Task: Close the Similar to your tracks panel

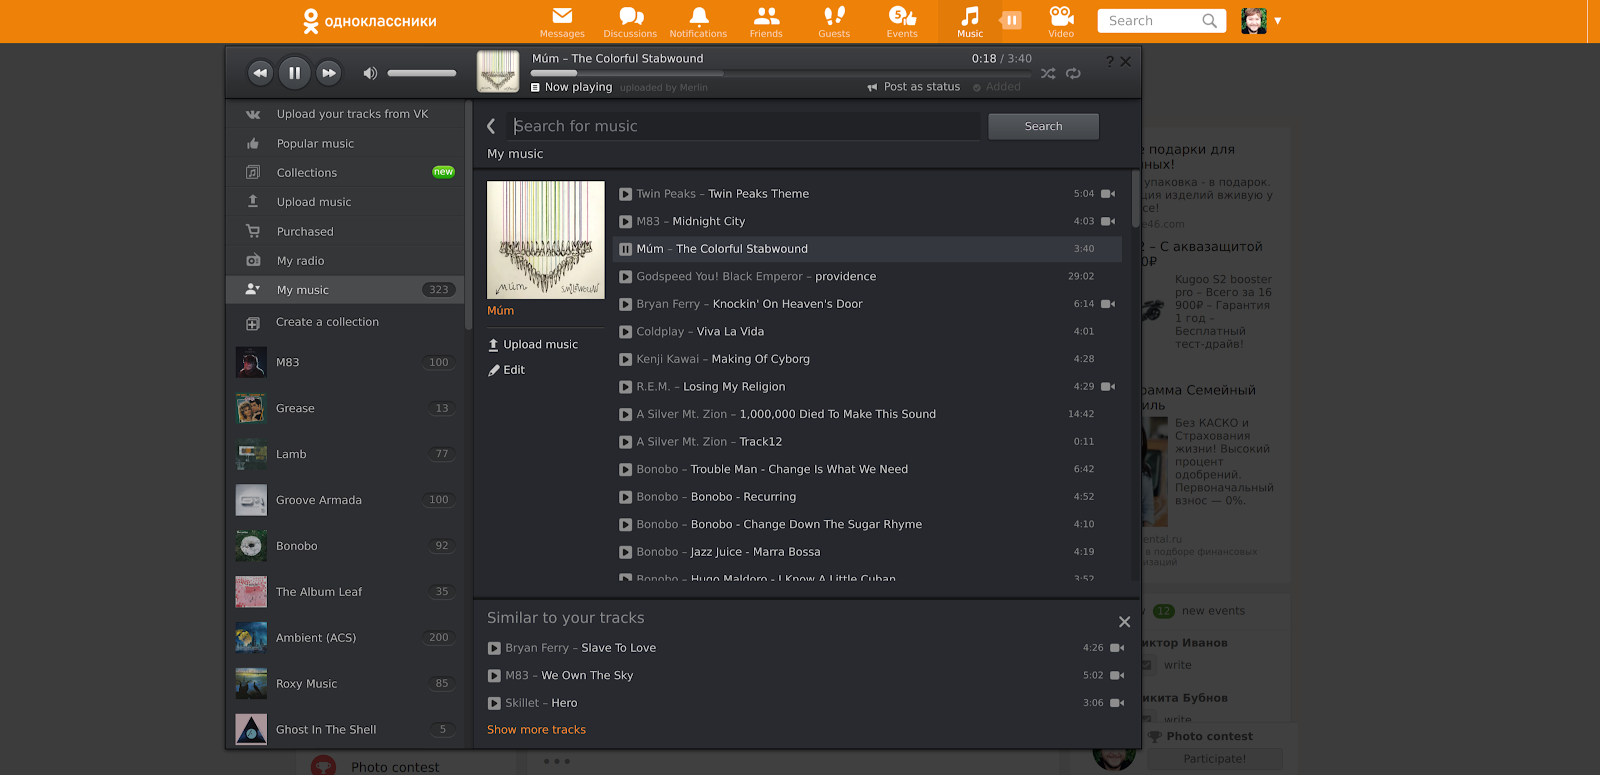Action: tap(1124, 622)
